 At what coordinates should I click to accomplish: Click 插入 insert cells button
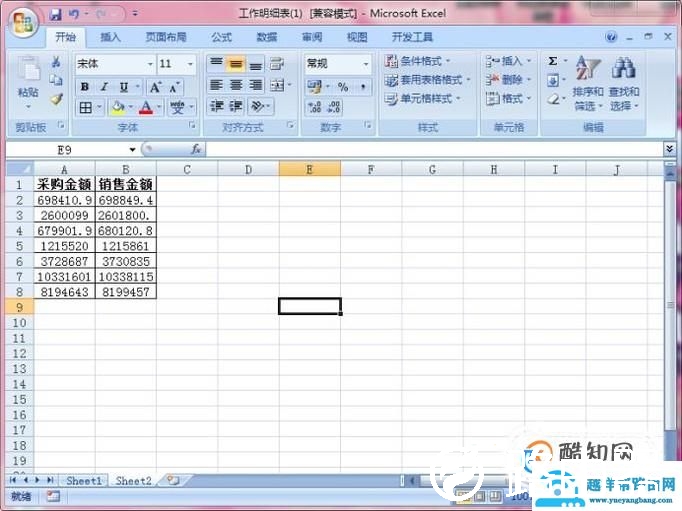pos(508,61)
